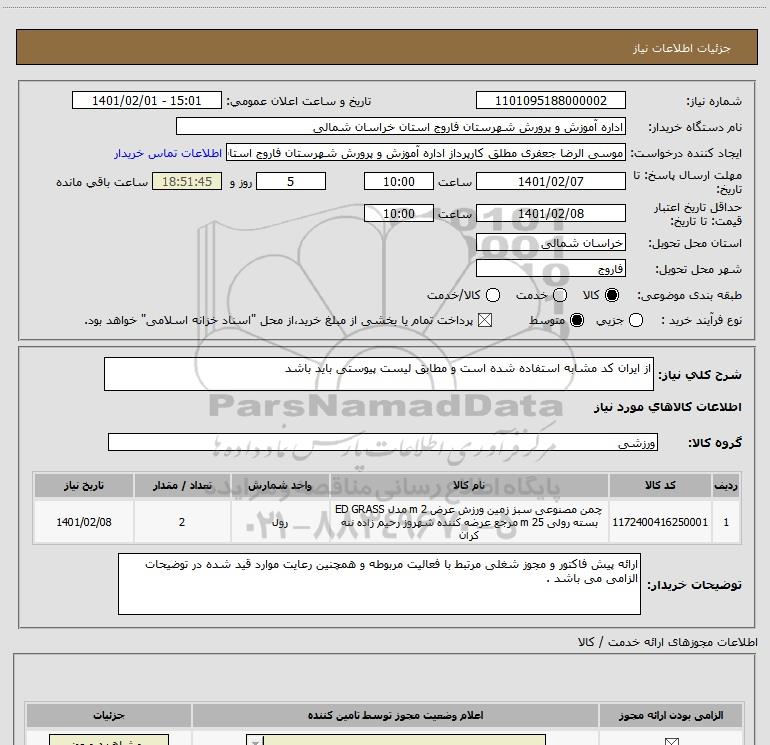The image size is (770, 745).
Task: Choose the متوسط purchase type radio
Action: 577,320
